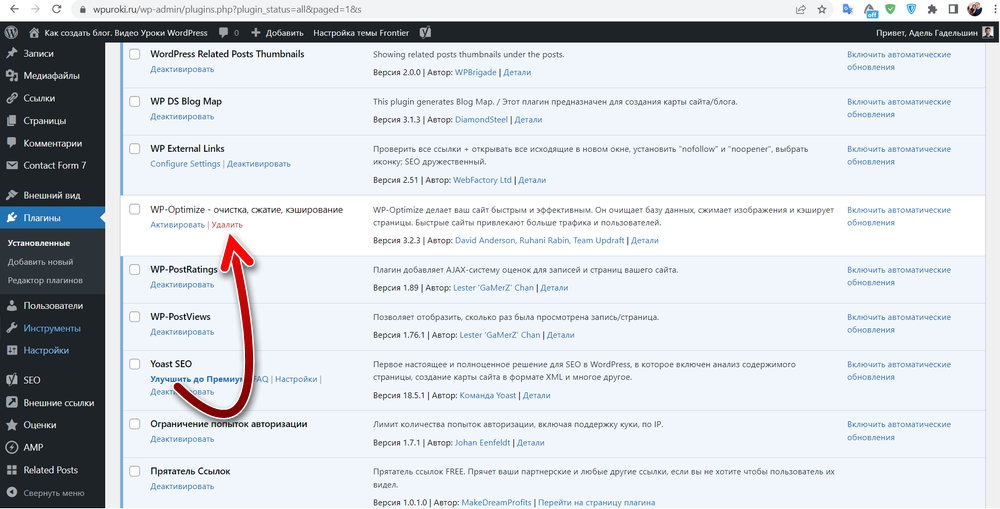Open site home icon in admin bar
Image resolution: width=1000 pixels, height=509 pixels.
pos(34,33)
